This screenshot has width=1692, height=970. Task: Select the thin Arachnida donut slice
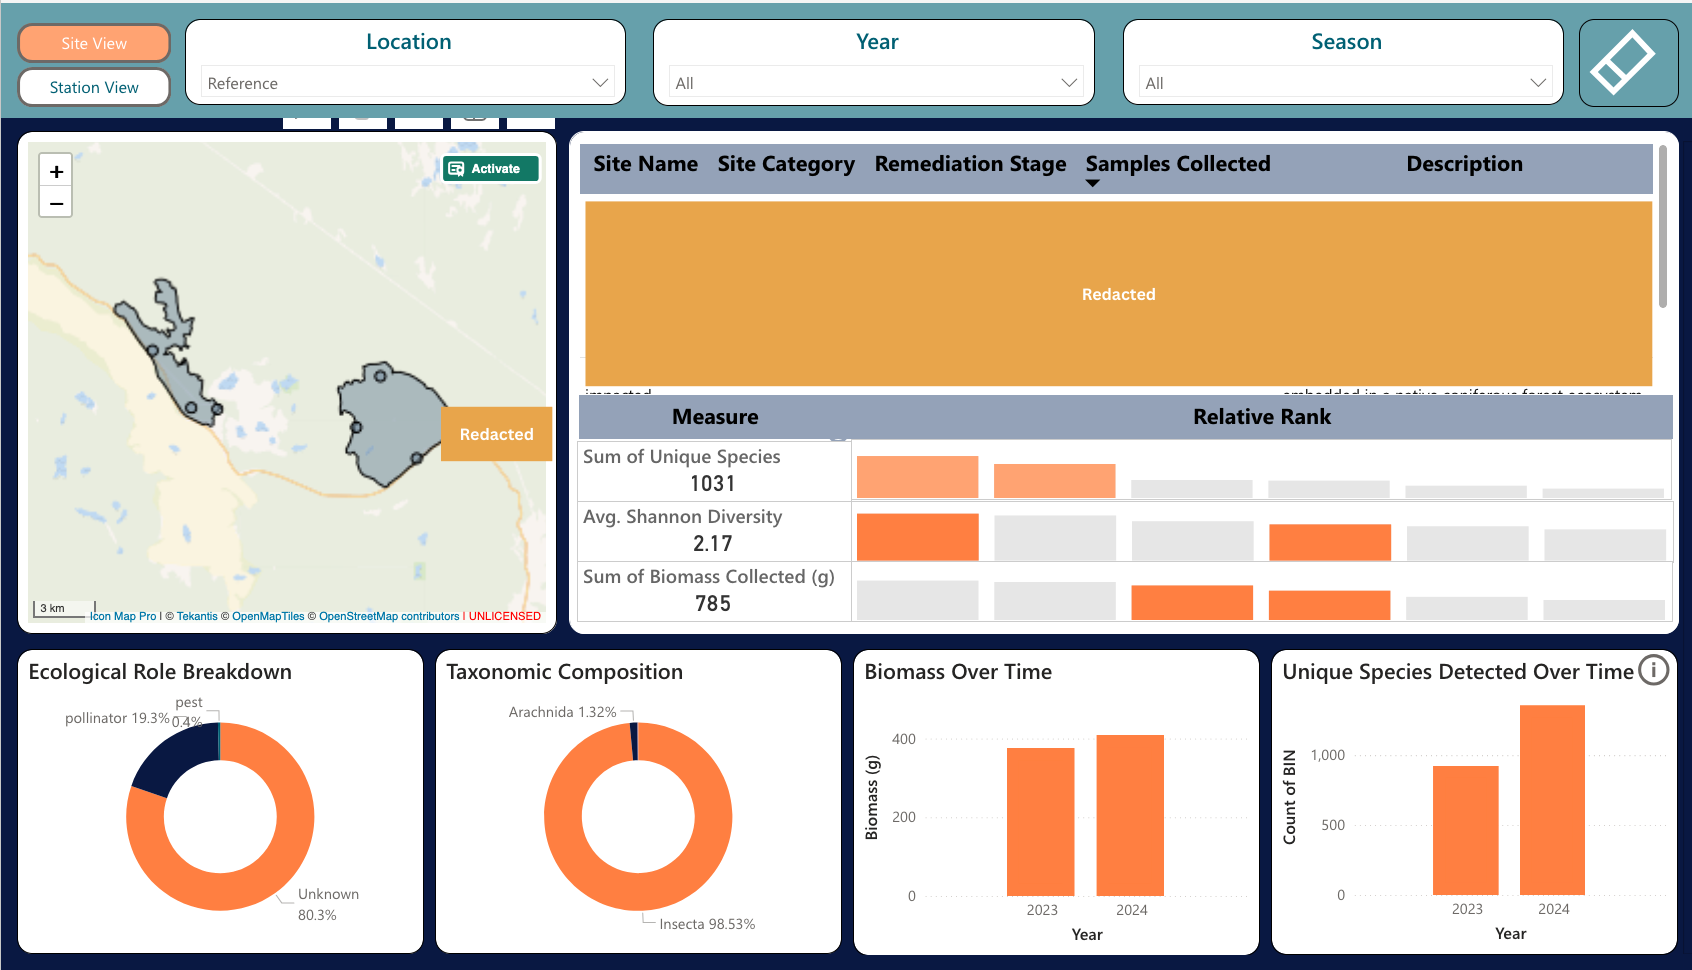coord(634,741)
